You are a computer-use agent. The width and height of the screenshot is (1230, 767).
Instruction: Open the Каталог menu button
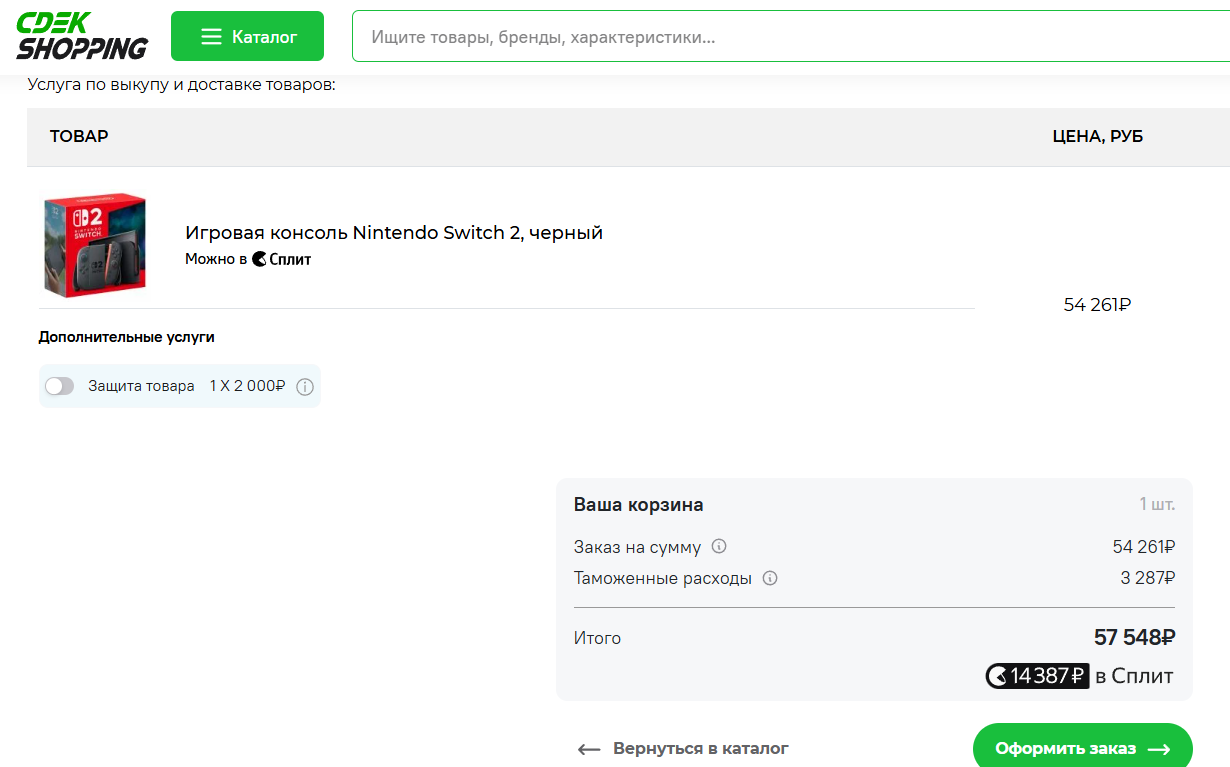(x=247, y=37)
